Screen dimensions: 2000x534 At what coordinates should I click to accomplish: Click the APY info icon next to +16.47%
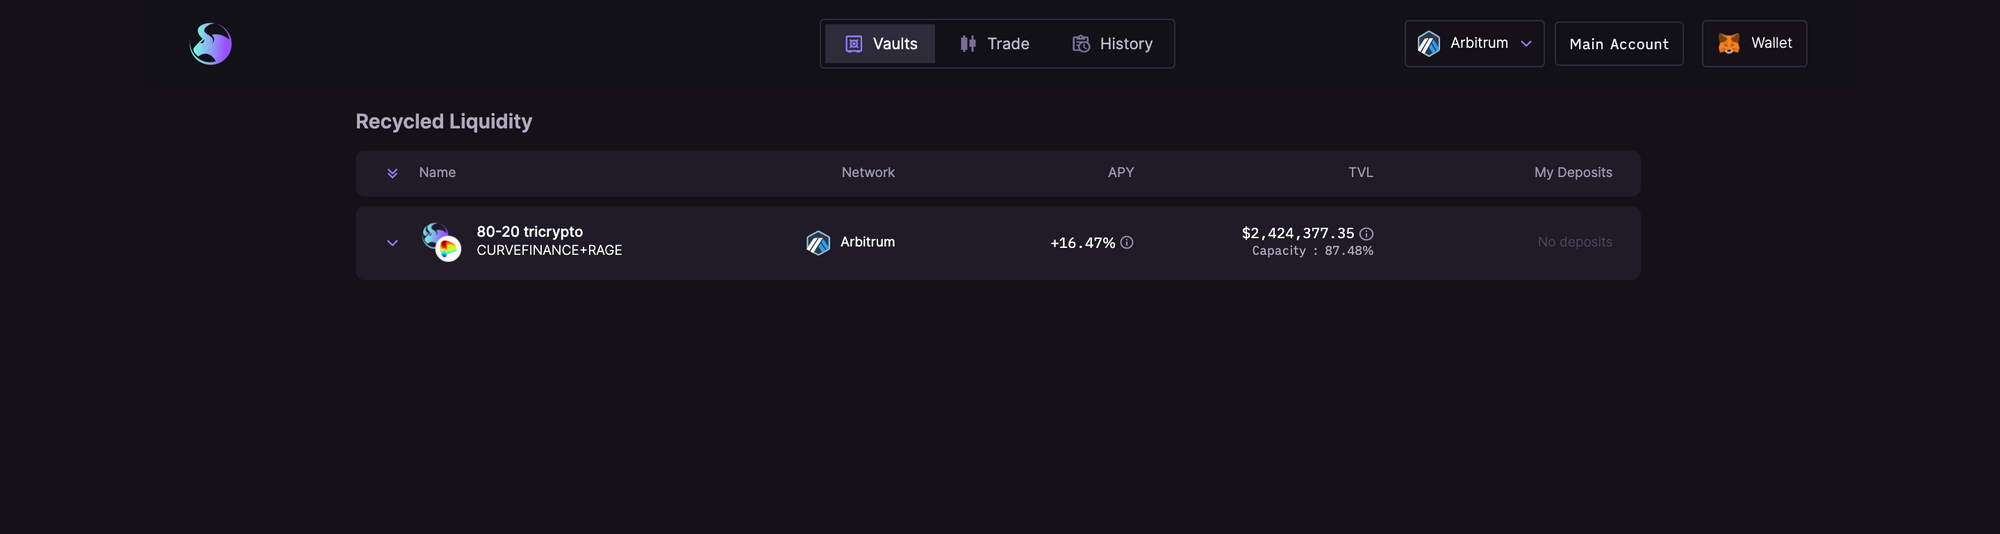[x=1127, y=242]
